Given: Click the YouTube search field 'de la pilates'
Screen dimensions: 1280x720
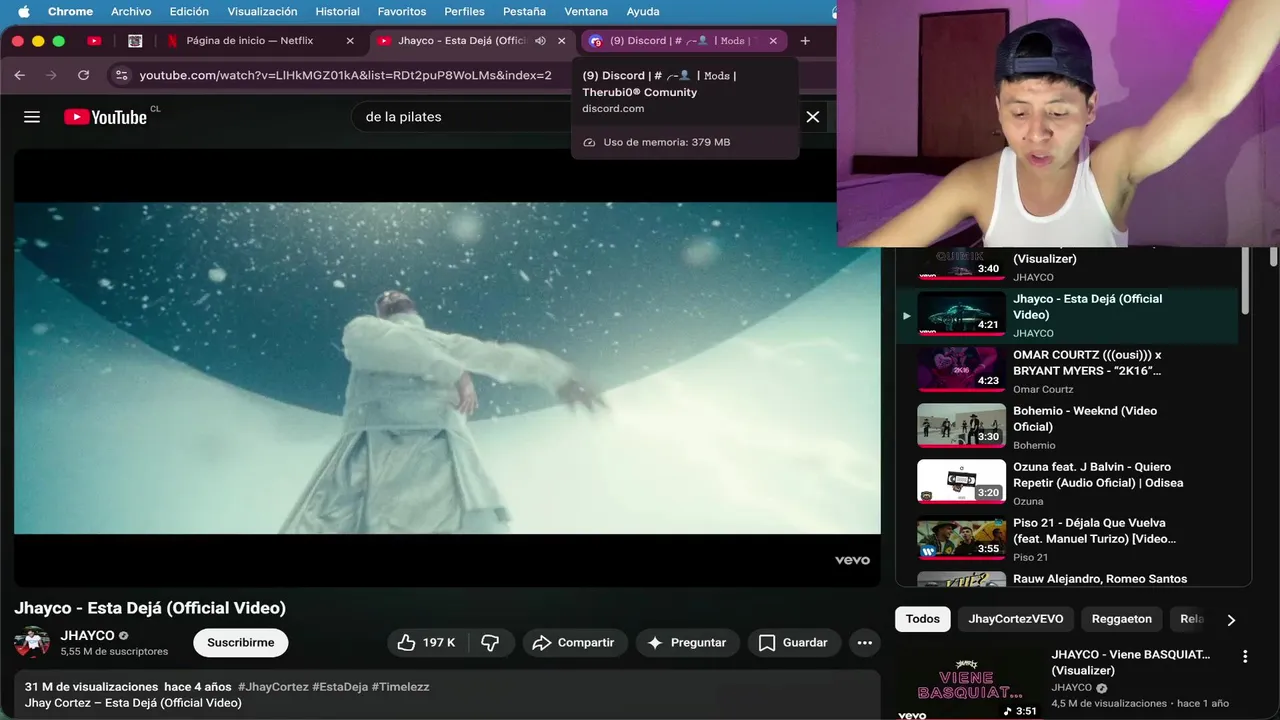Looking at the screenshot, I should (460, 117).
